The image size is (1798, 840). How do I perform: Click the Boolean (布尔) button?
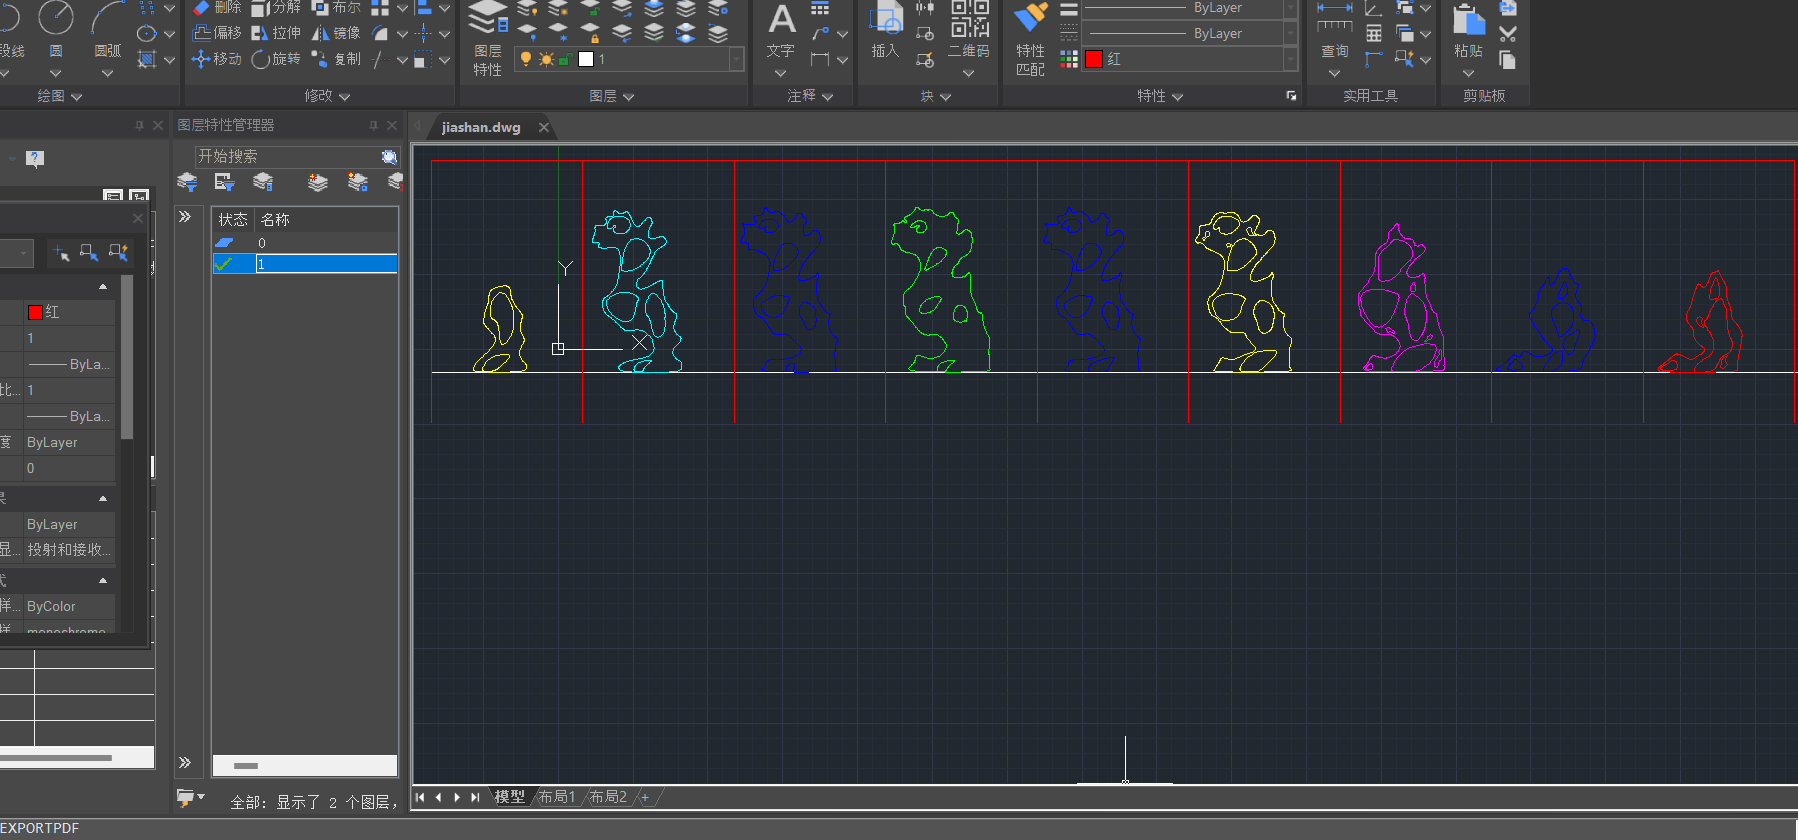[336, 7]
